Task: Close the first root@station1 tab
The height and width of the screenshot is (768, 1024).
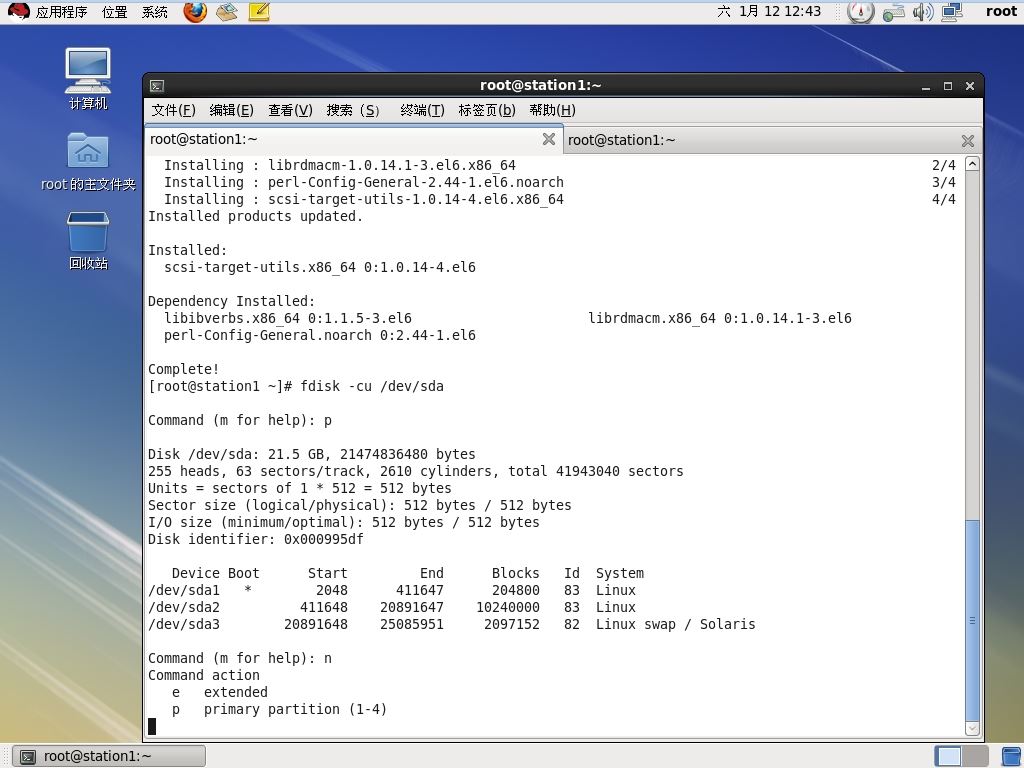Action: point(549,139)
